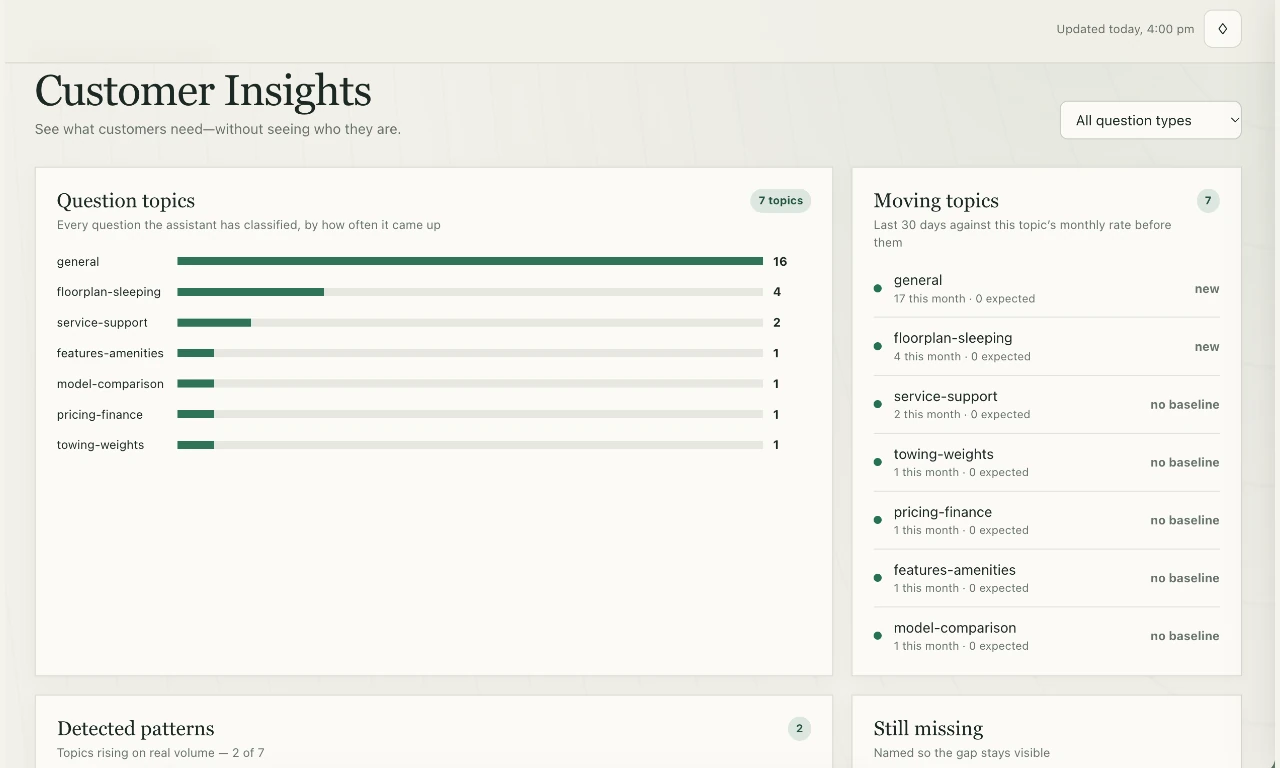
Task: Click the model-comparison label in Question topics
Action: click(110, 384)
